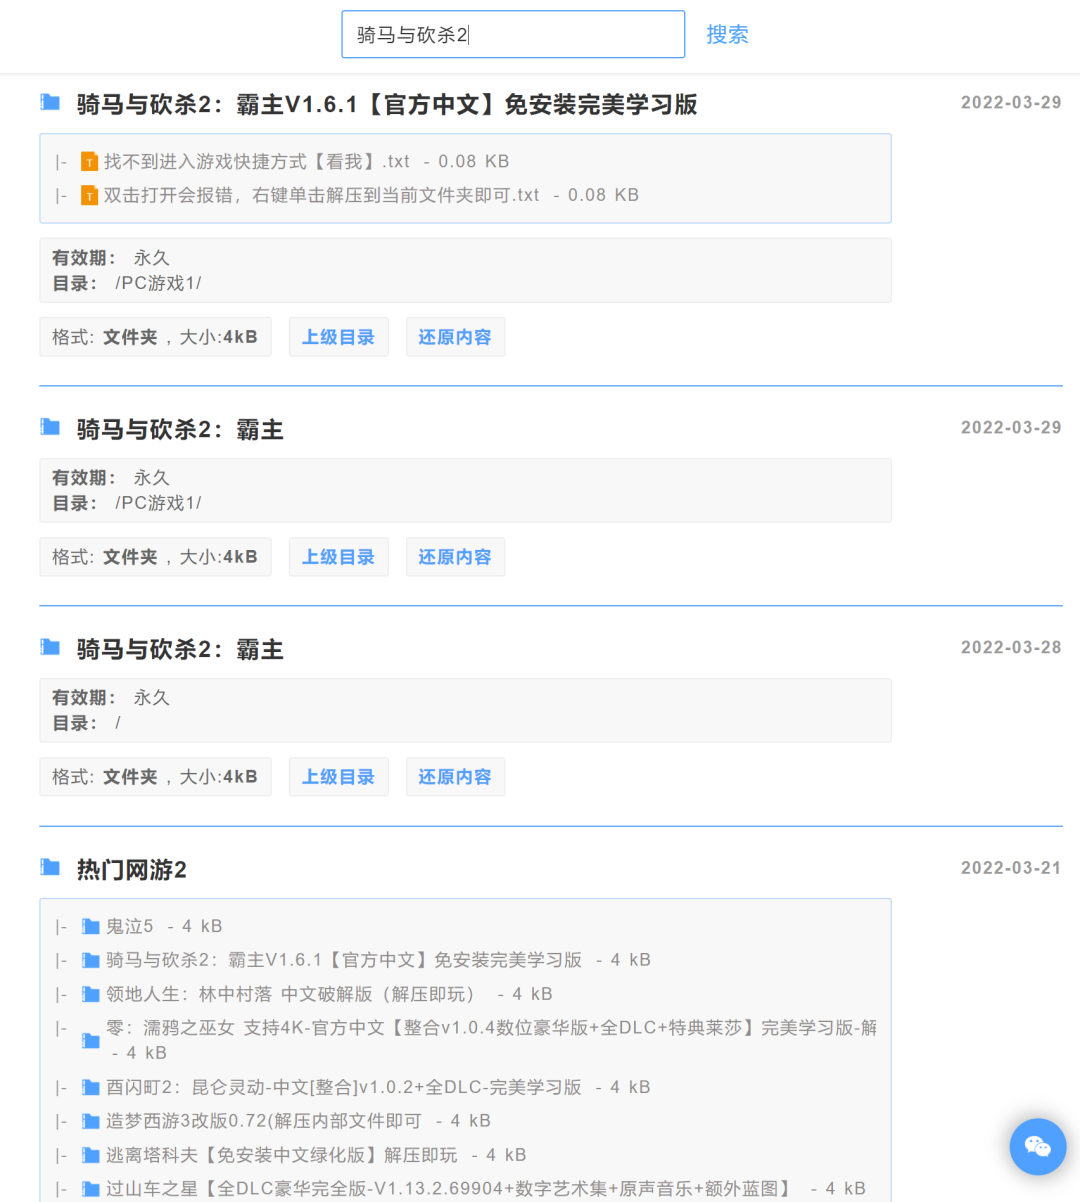
Task: Click folder icon for 过山车之星
Action: (91, 1190)
